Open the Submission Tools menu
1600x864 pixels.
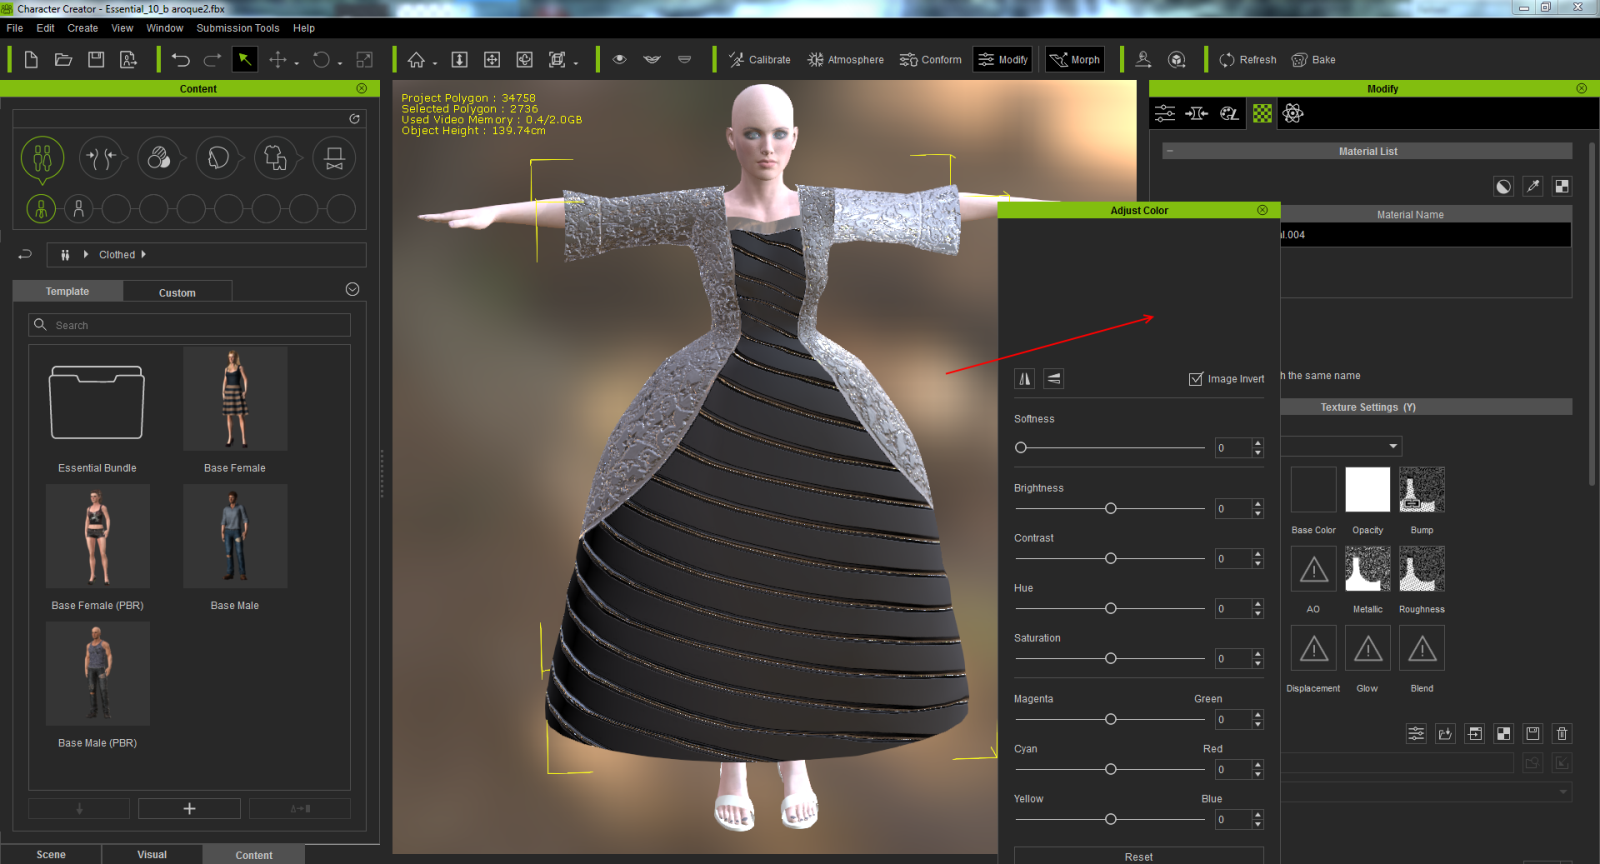(x=238, y=28)
